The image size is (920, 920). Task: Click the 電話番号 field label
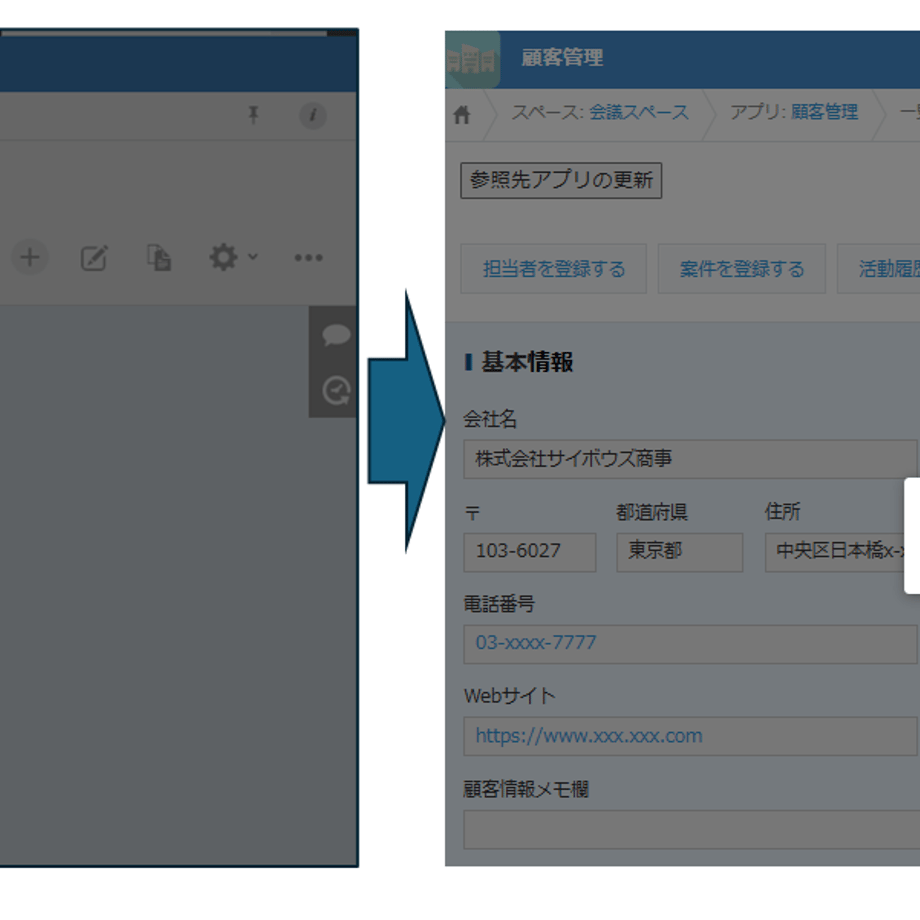coord(499,604)
